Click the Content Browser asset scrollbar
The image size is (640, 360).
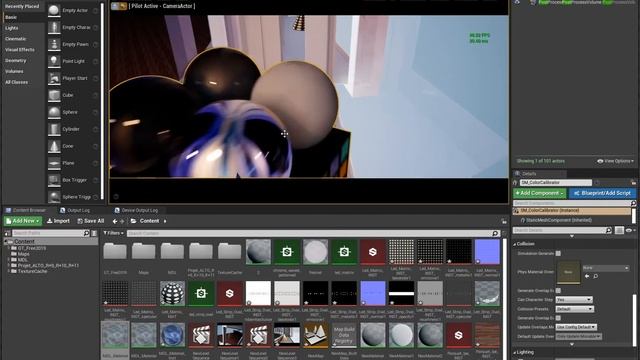pyautogui.click(x=505, y=300)
